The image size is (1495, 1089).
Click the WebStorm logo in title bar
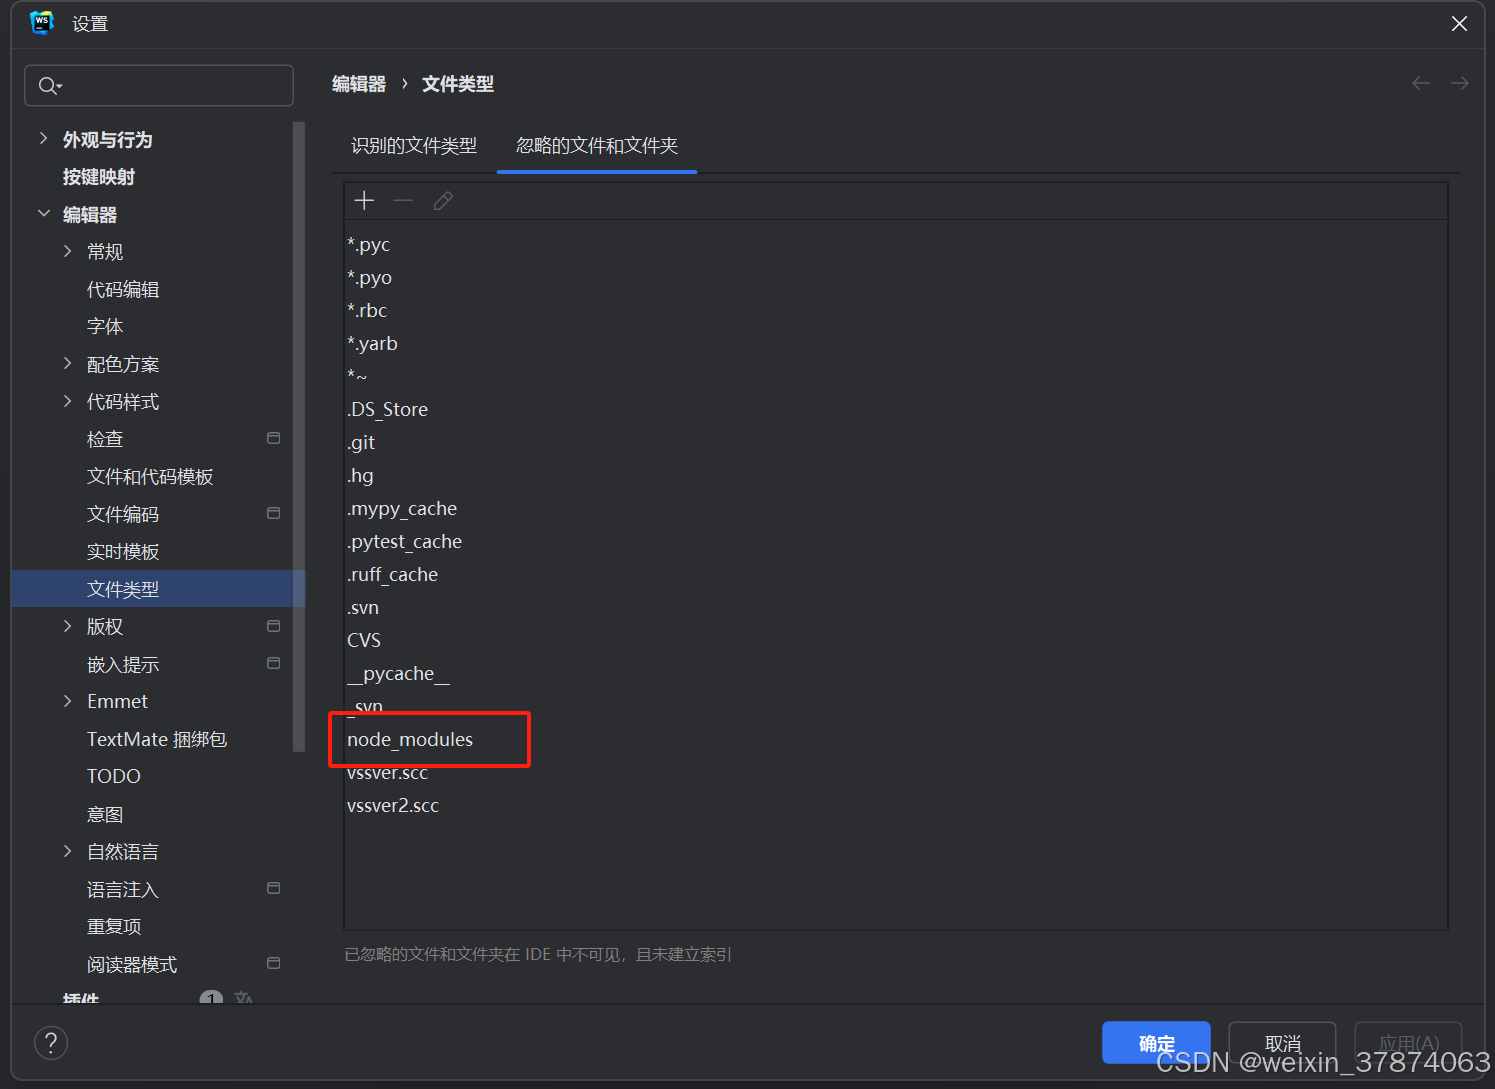(40, 22)
